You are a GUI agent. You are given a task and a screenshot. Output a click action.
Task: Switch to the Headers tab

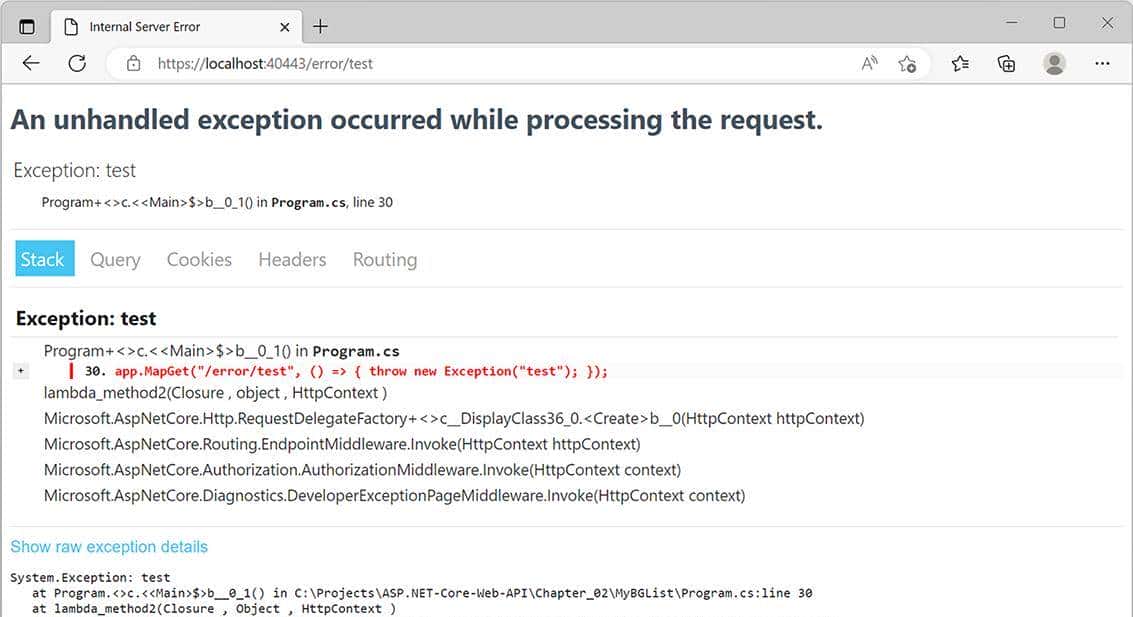291,259
